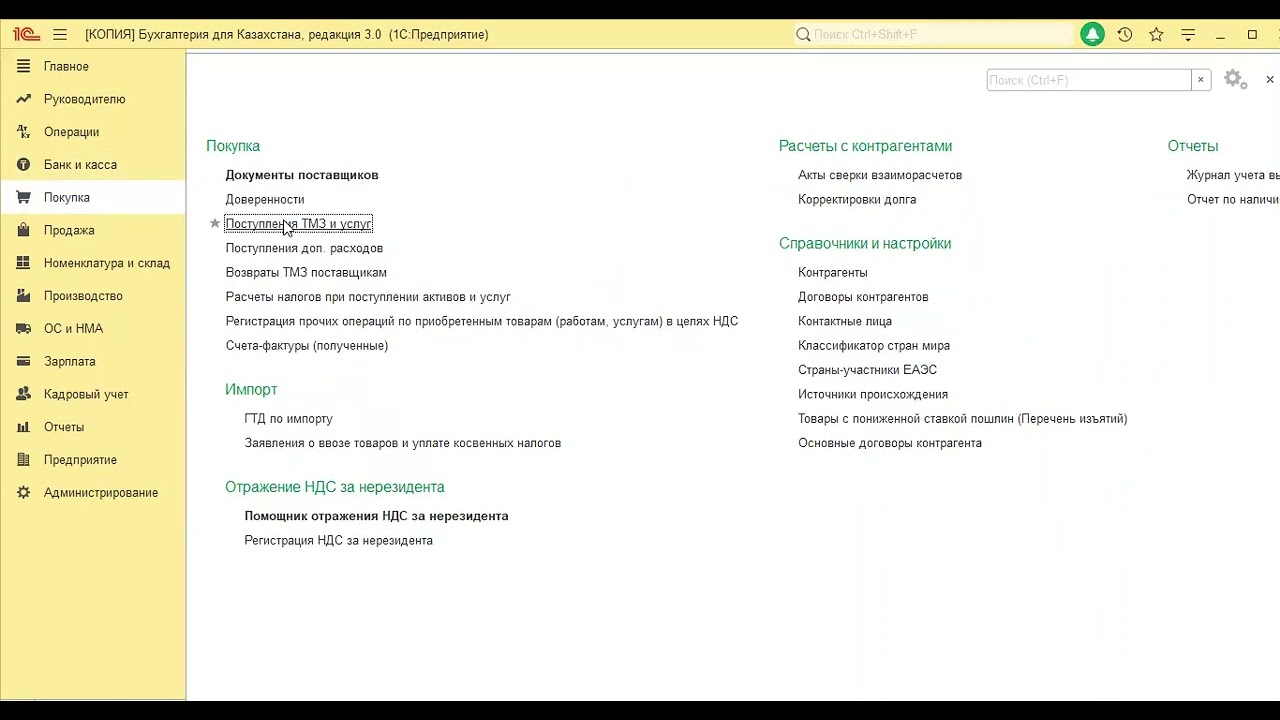Open Регистрация НДС за нерезидента

point(339,540)
